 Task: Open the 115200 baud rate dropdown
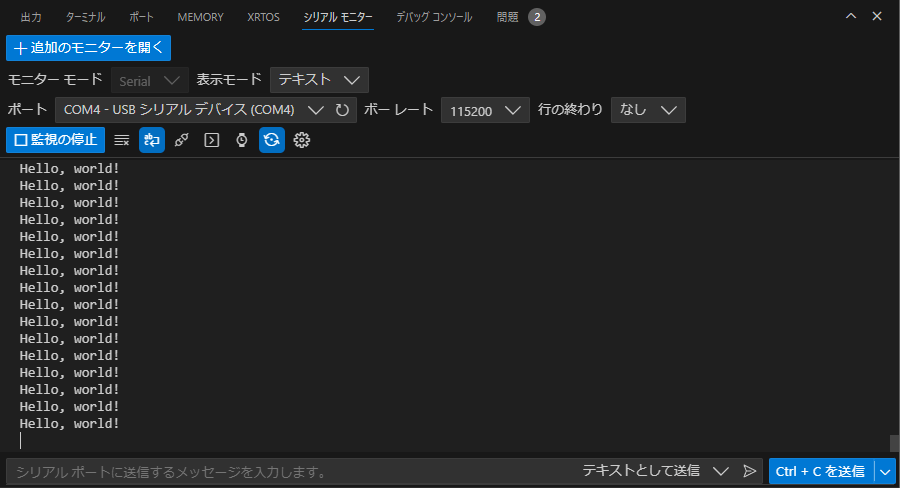(x=485, y=110)
